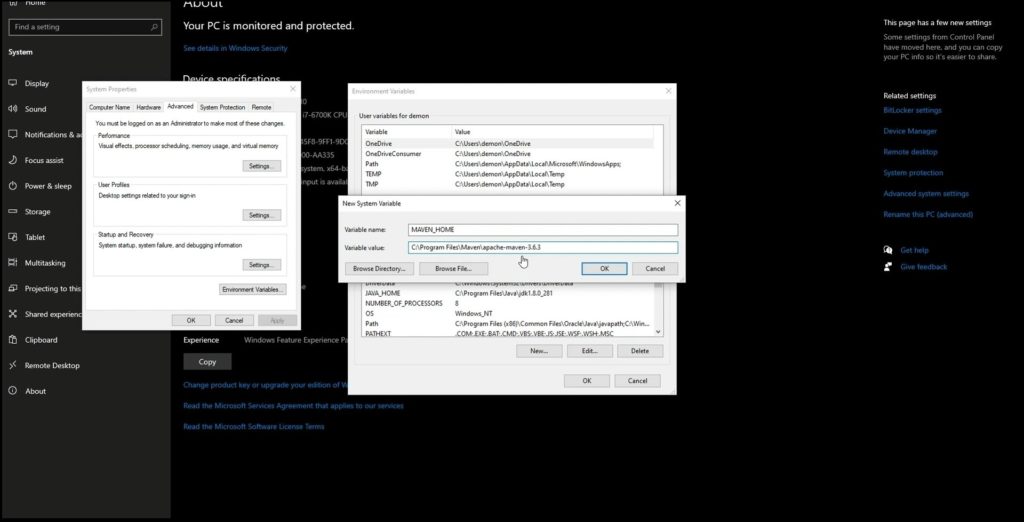
Task: Open Device Manager link
Action: (910, 131)
